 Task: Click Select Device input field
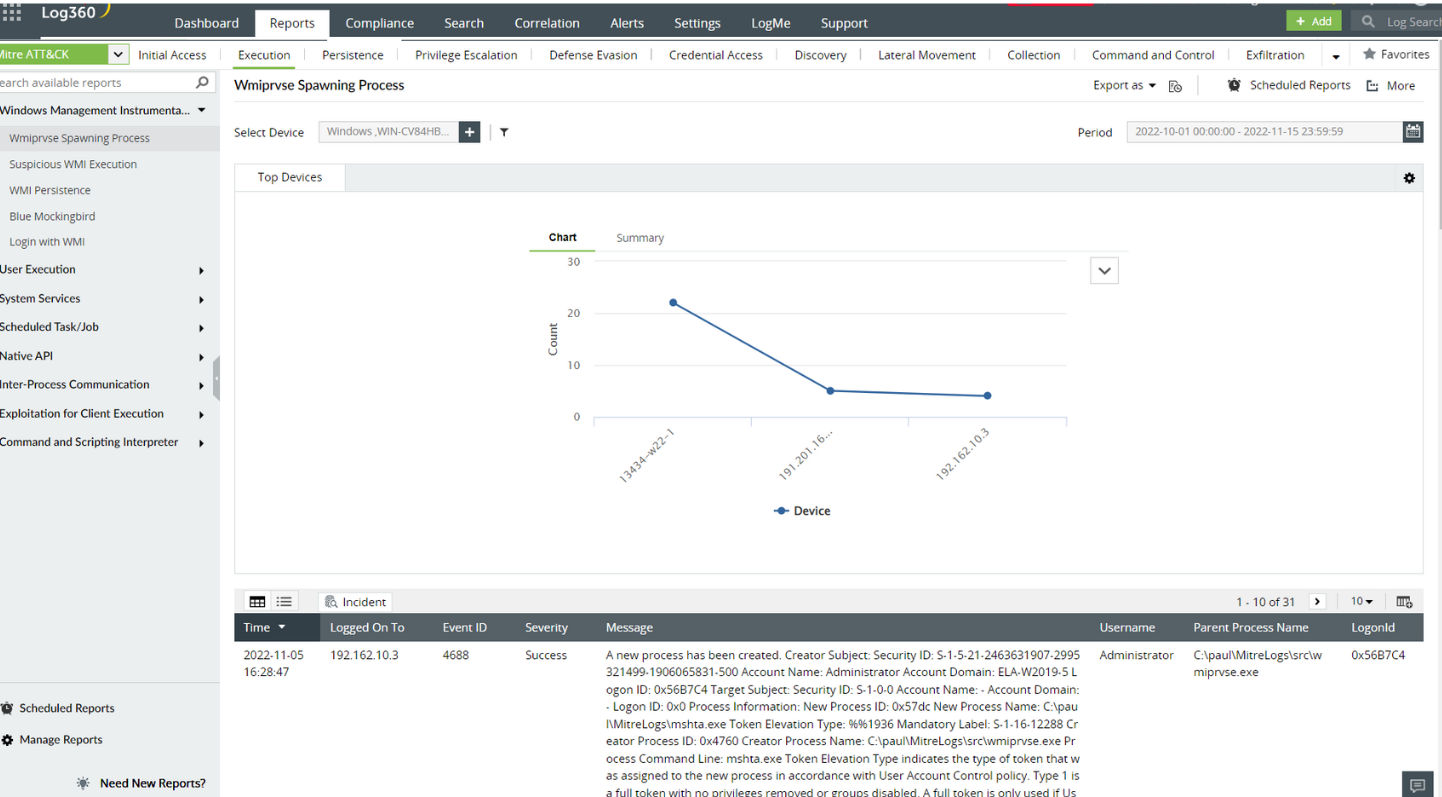click(389, 132)
